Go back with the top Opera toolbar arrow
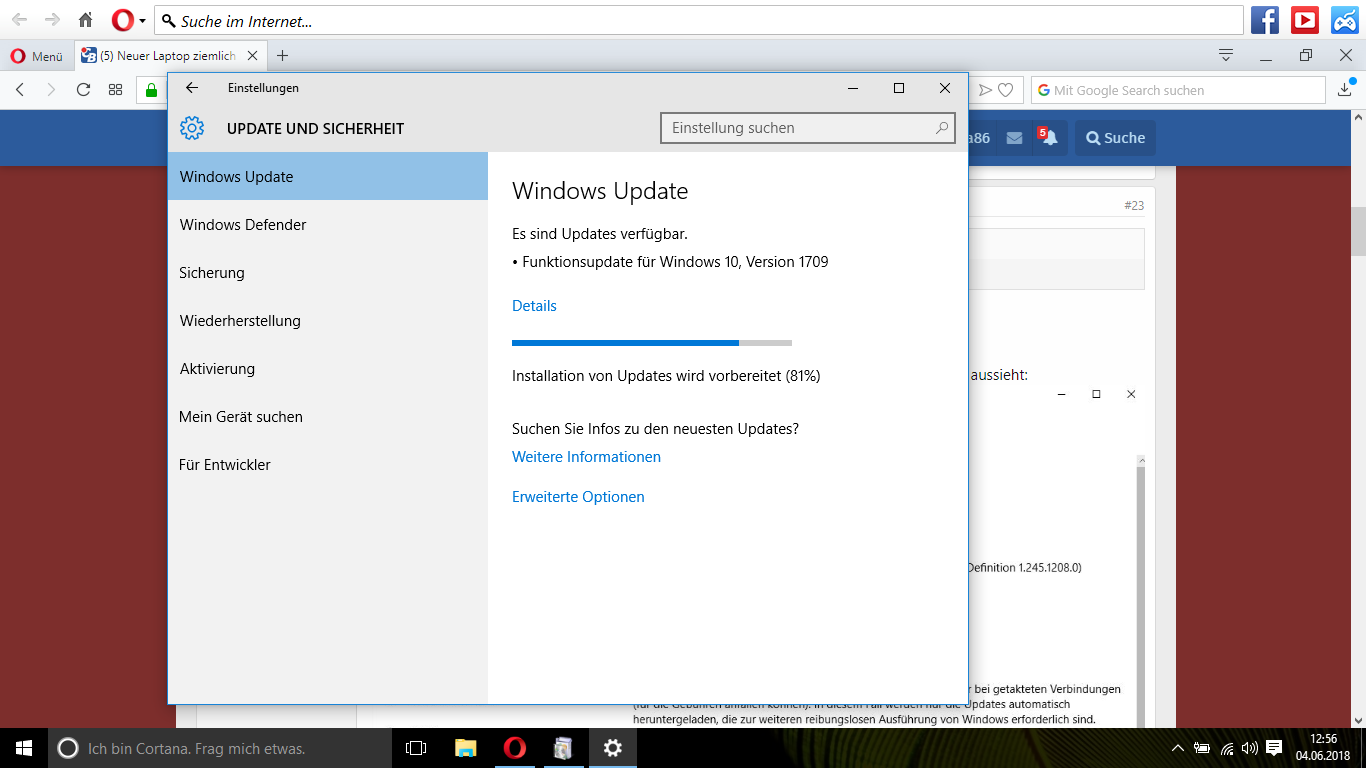1366x768 pixels. pyautogui.click(x=20, y=20)
